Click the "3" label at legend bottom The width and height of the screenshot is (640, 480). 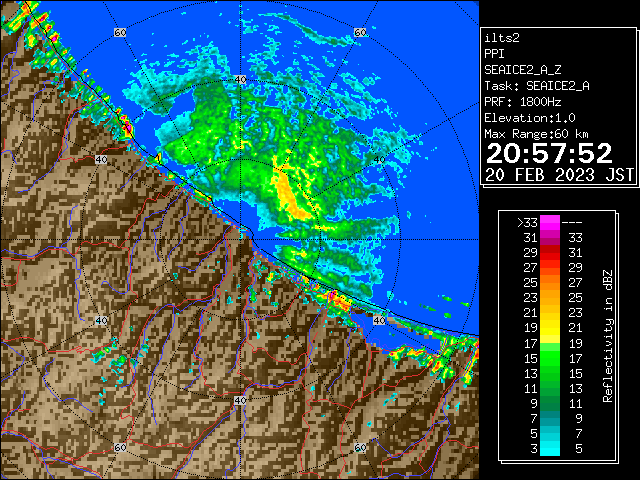pyautogui.click(x=534, y=449)
